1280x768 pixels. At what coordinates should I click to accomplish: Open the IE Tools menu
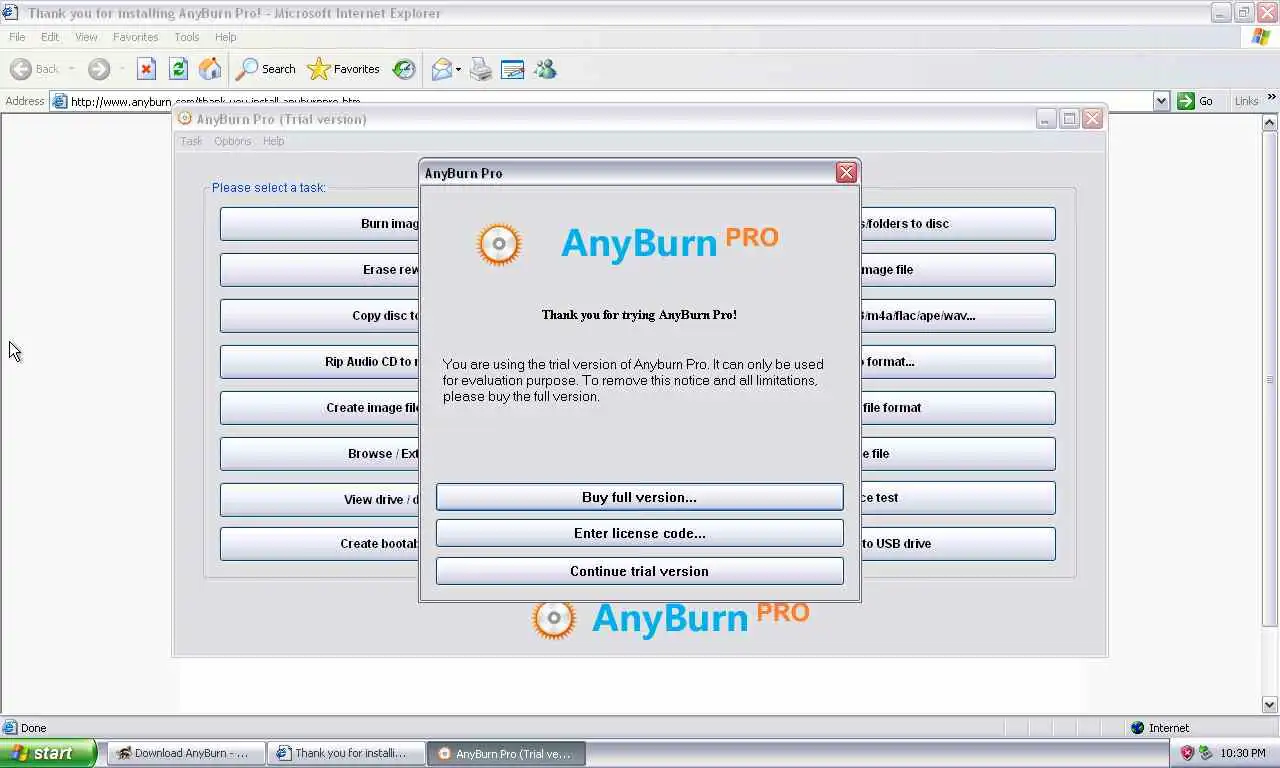point(187,37)
